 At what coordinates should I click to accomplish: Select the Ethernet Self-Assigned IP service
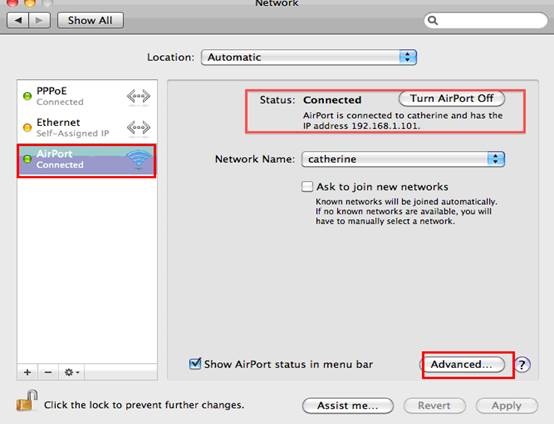(x=87, y=128)
